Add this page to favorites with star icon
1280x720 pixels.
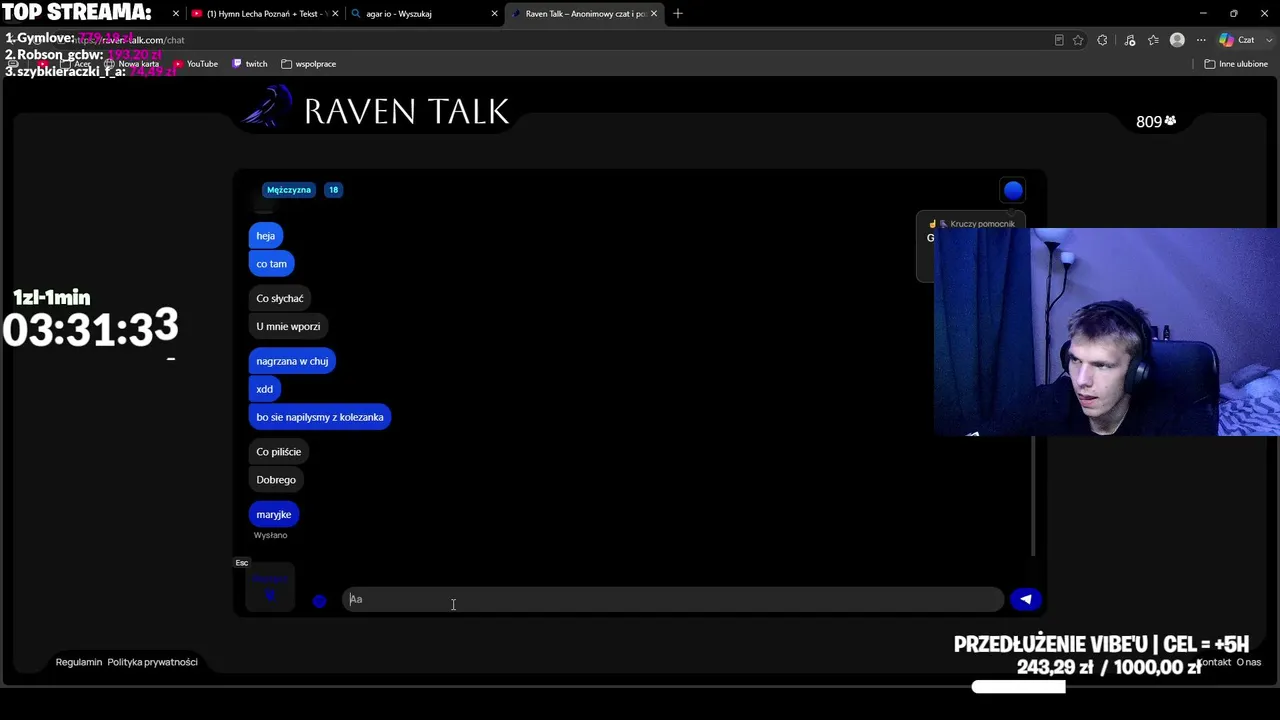pos(1078,40)
